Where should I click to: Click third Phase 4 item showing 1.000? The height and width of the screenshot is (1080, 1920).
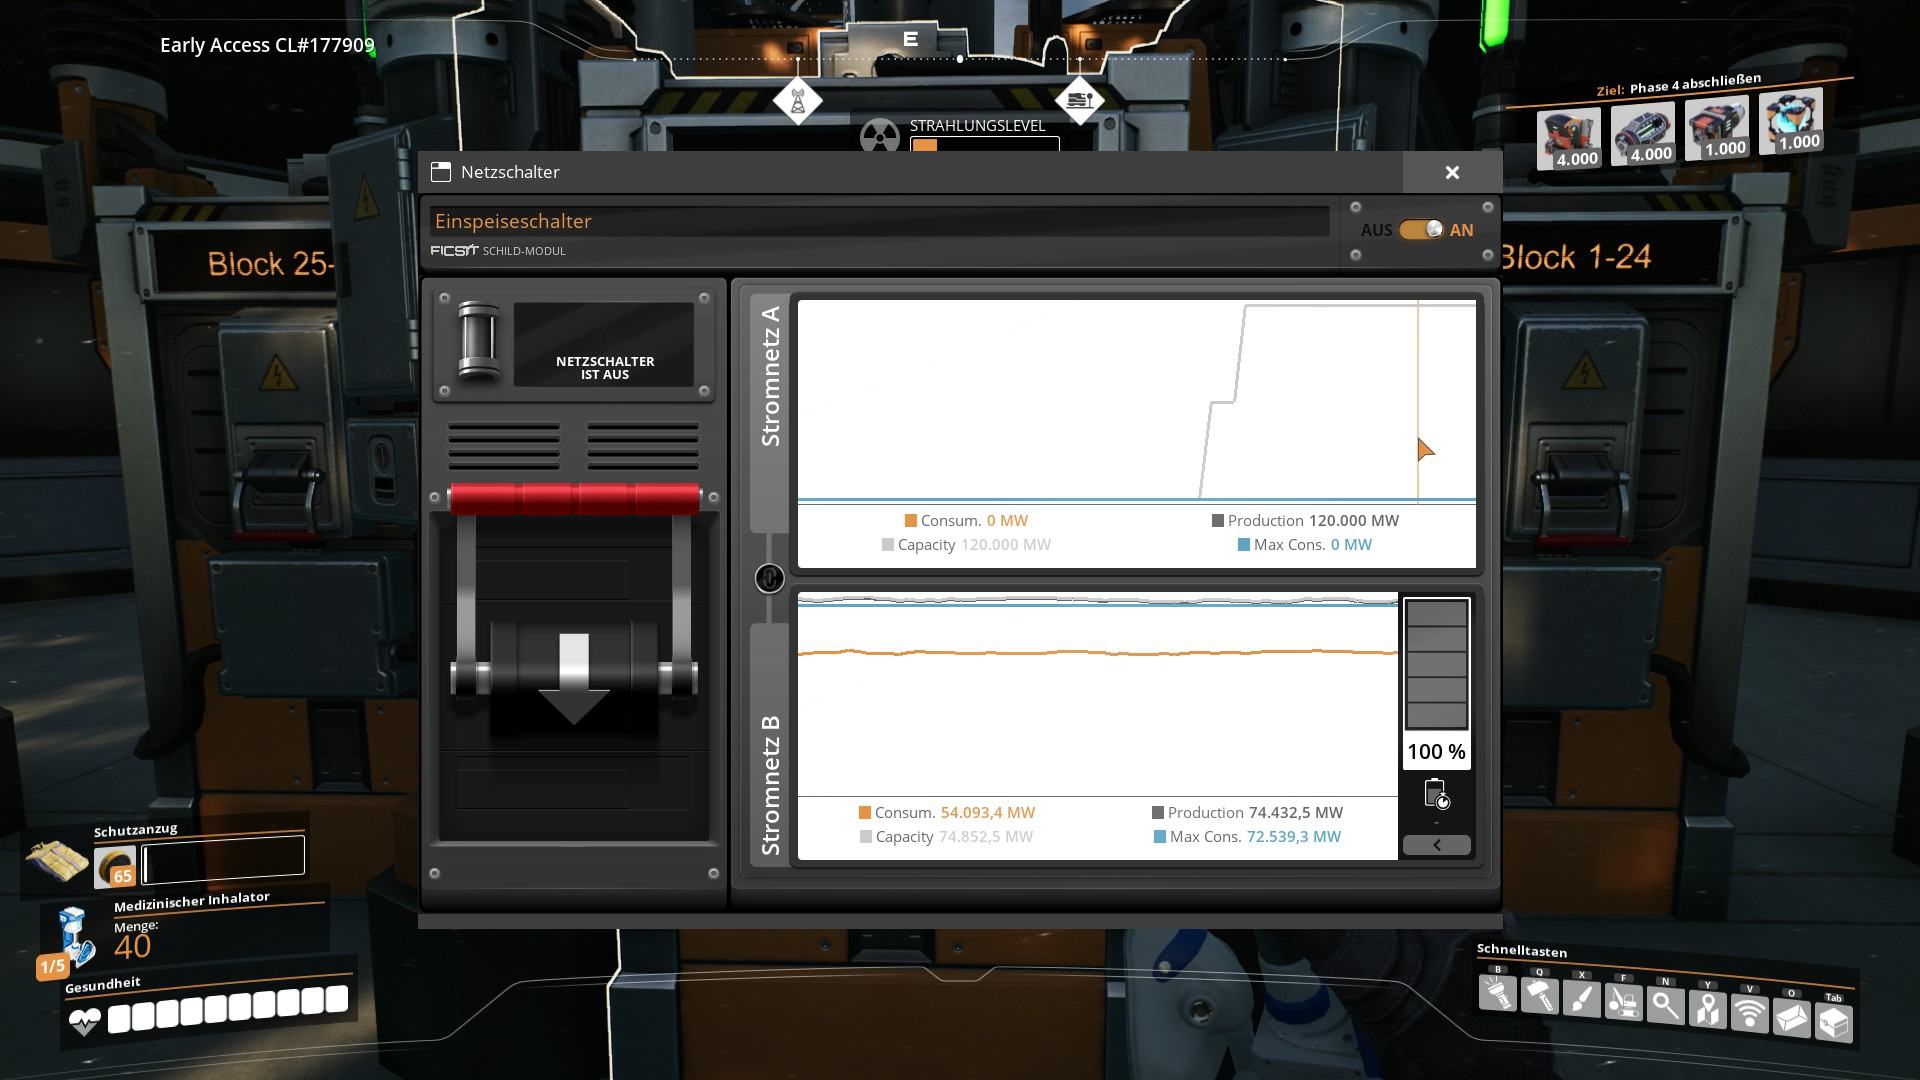1716,127
